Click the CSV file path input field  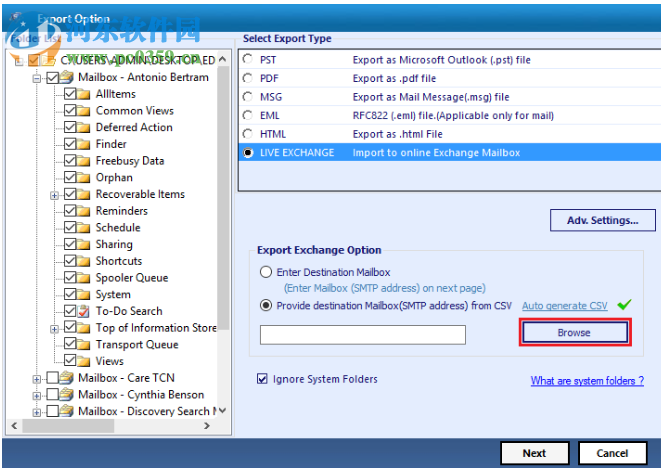[363, 335]
